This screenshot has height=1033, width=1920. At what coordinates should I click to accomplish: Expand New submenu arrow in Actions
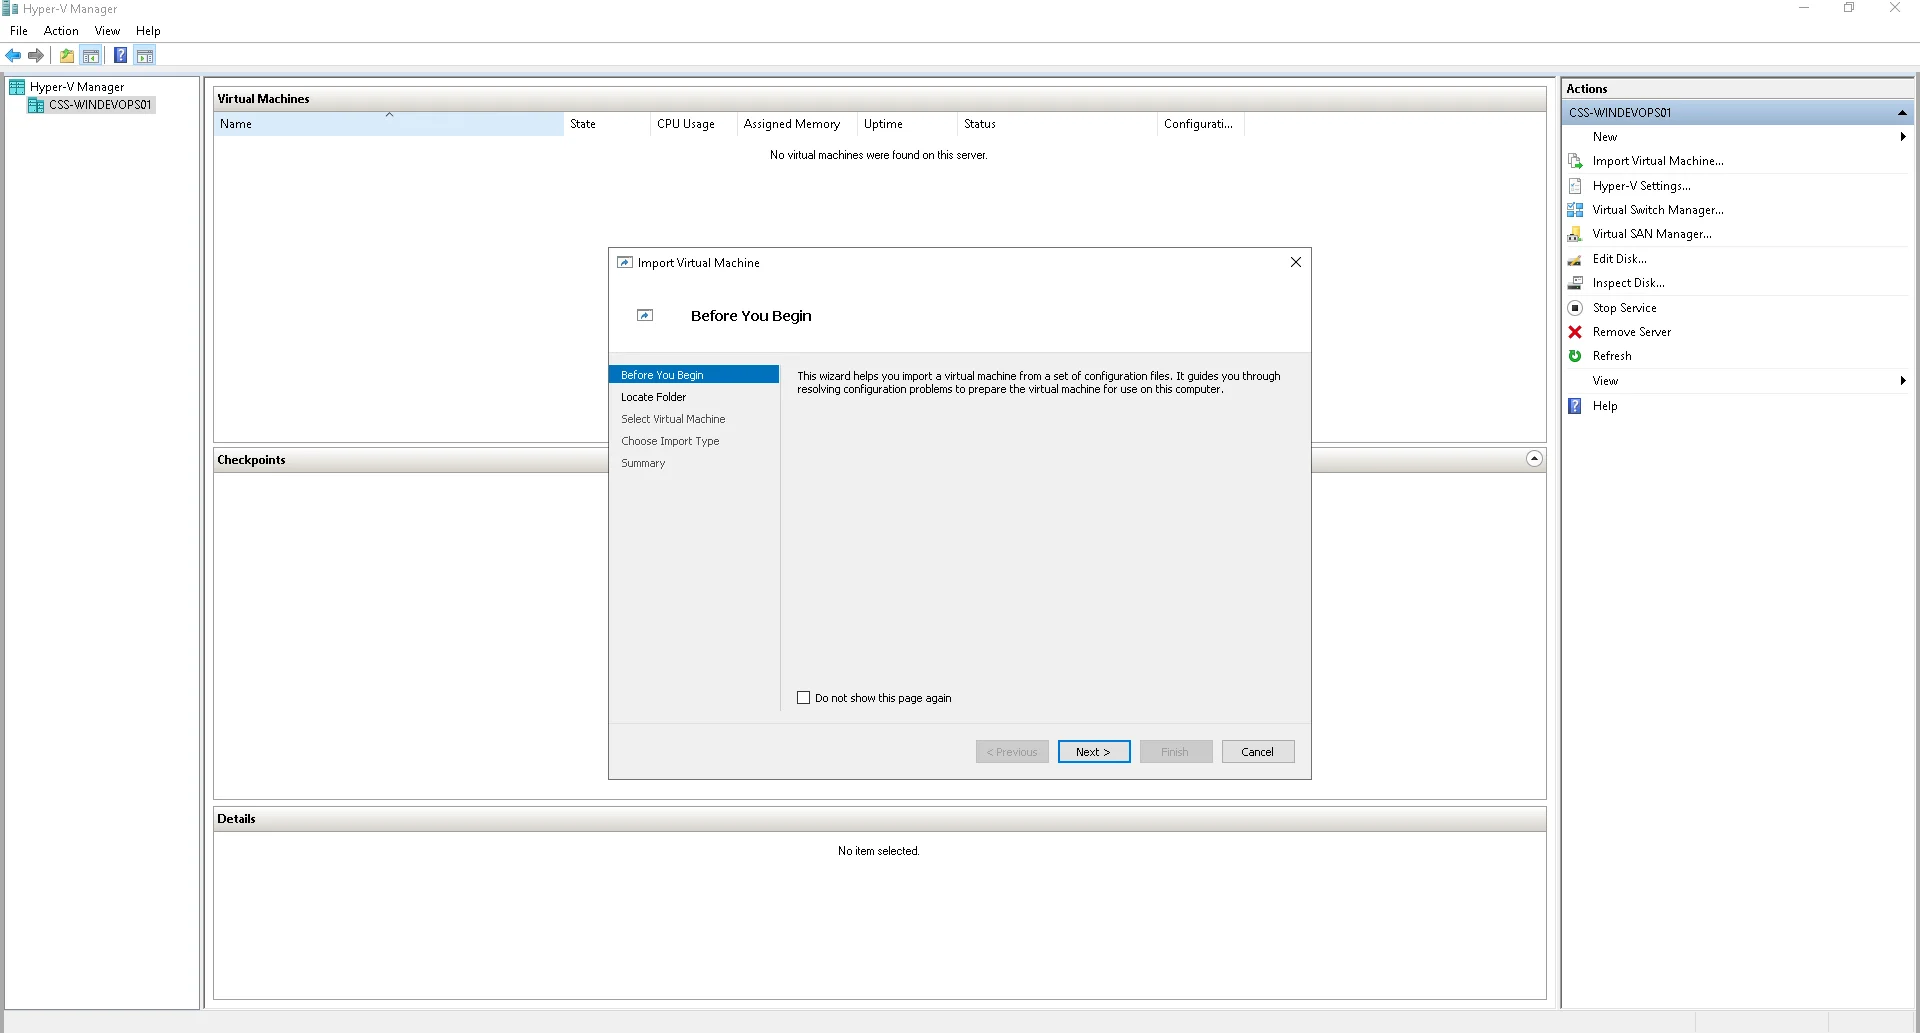pos(1903,137)
